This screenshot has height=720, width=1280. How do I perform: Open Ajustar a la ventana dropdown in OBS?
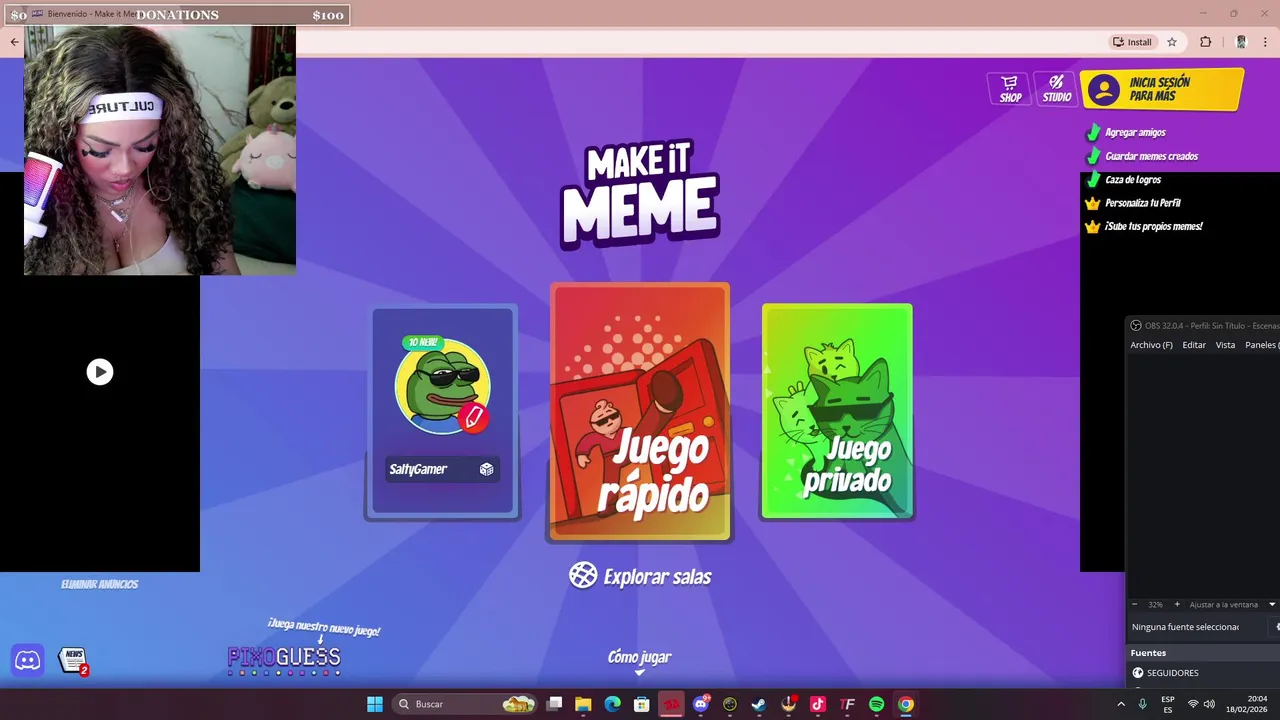click(x=1232, y=604)
